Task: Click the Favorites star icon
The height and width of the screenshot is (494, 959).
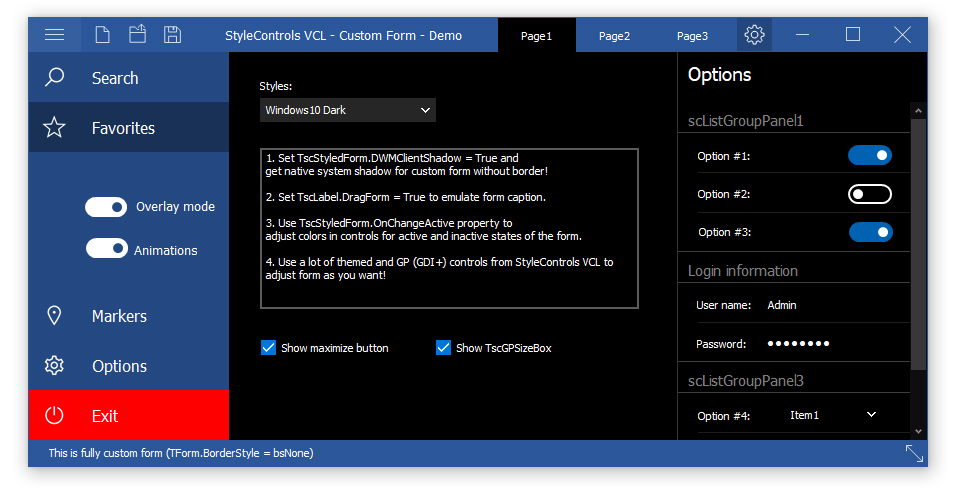Action: pos(54,128)
